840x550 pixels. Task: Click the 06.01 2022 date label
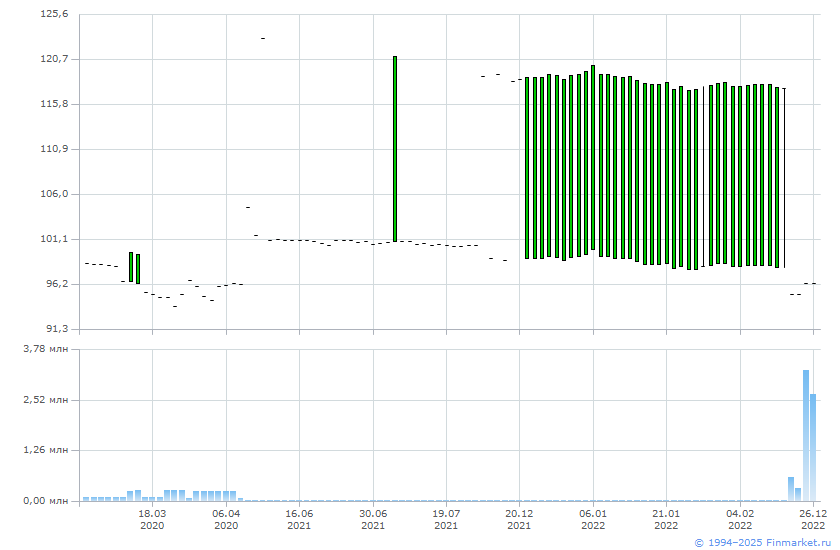tap(593, 519)
